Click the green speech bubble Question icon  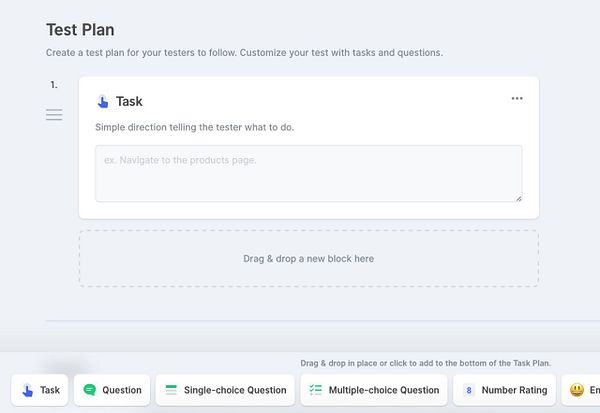90,390
